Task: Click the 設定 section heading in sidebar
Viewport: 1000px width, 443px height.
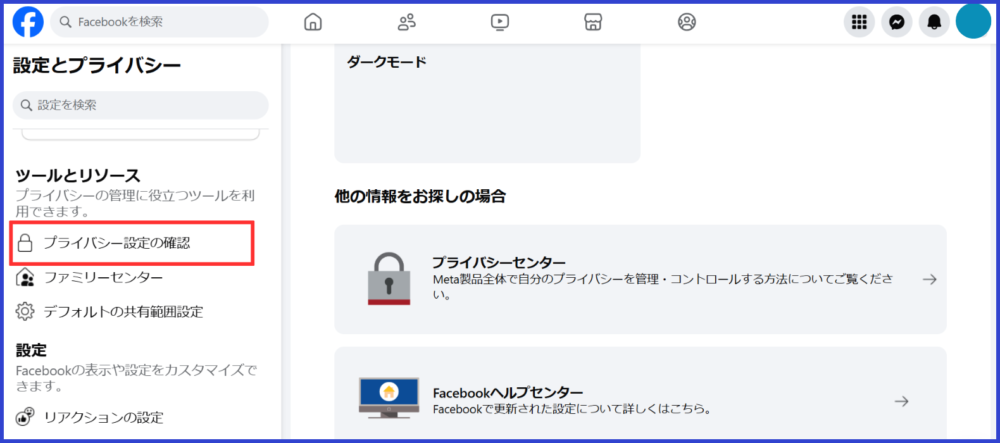Action: (x=31, y=350)
